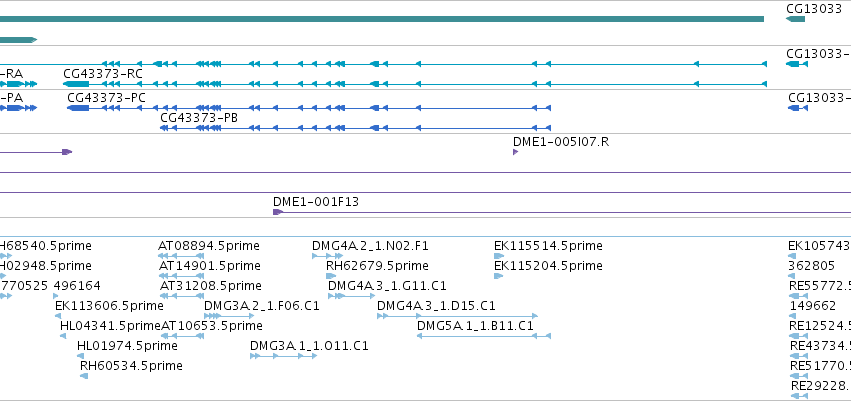Select the DMG4A.3_1.D15.C1 alignment line
851x401 pixels.
[458, 316]
